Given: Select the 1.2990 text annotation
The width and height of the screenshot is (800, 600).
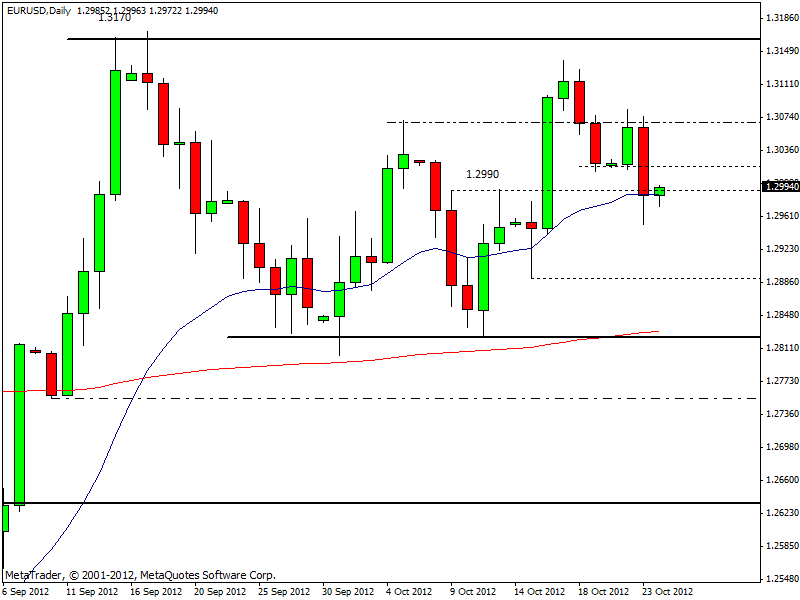Looking at the screenshot, I should click(482, 174).
